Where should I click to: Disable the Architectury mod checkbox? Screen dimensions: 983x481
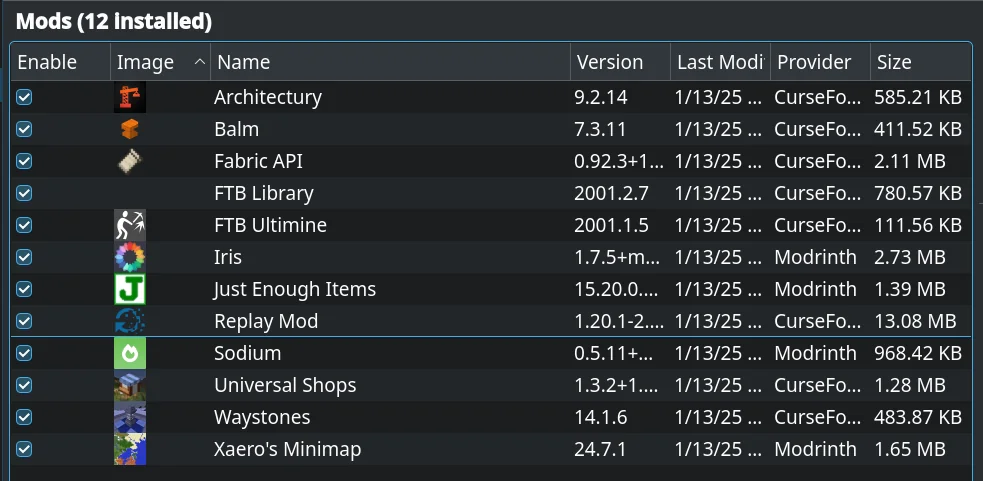pyautogui.click(x=25, y=97)
